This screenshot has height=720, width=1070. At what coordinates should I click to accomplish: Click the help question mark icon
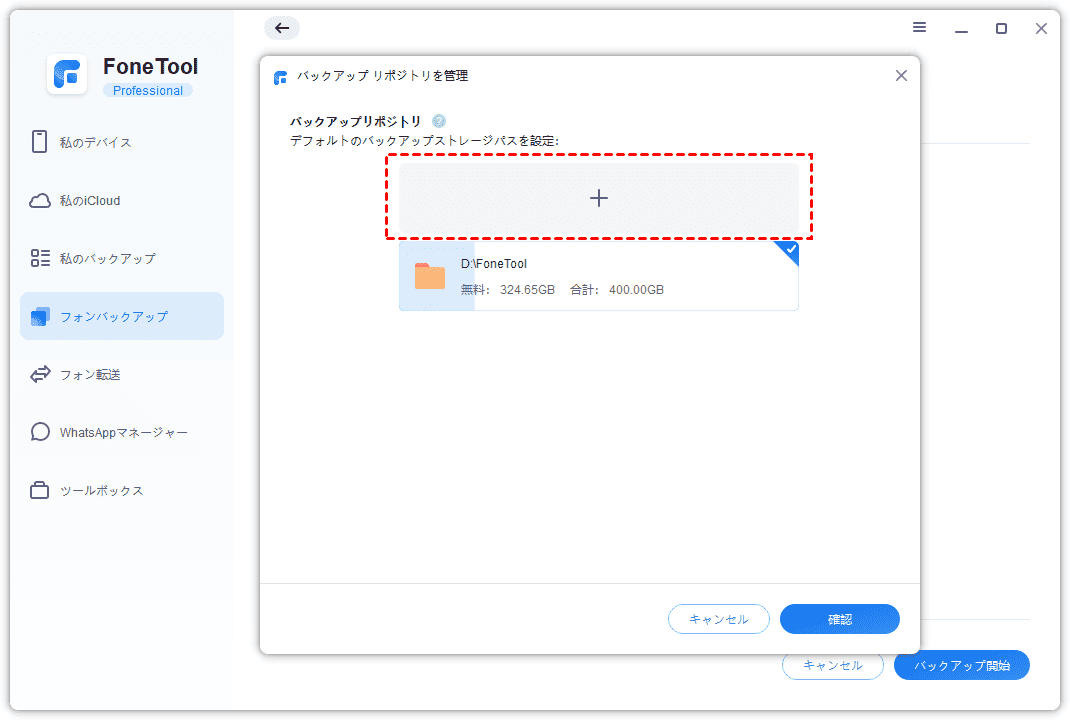click(x=439, y=121)
